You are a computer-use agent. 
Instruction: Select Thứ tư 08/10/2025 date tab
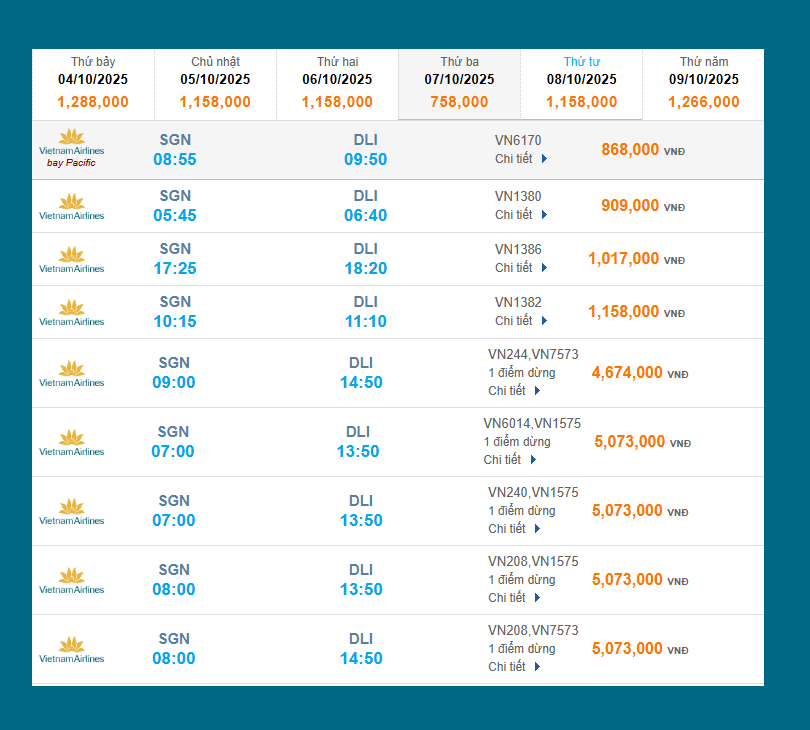point(581,82)
